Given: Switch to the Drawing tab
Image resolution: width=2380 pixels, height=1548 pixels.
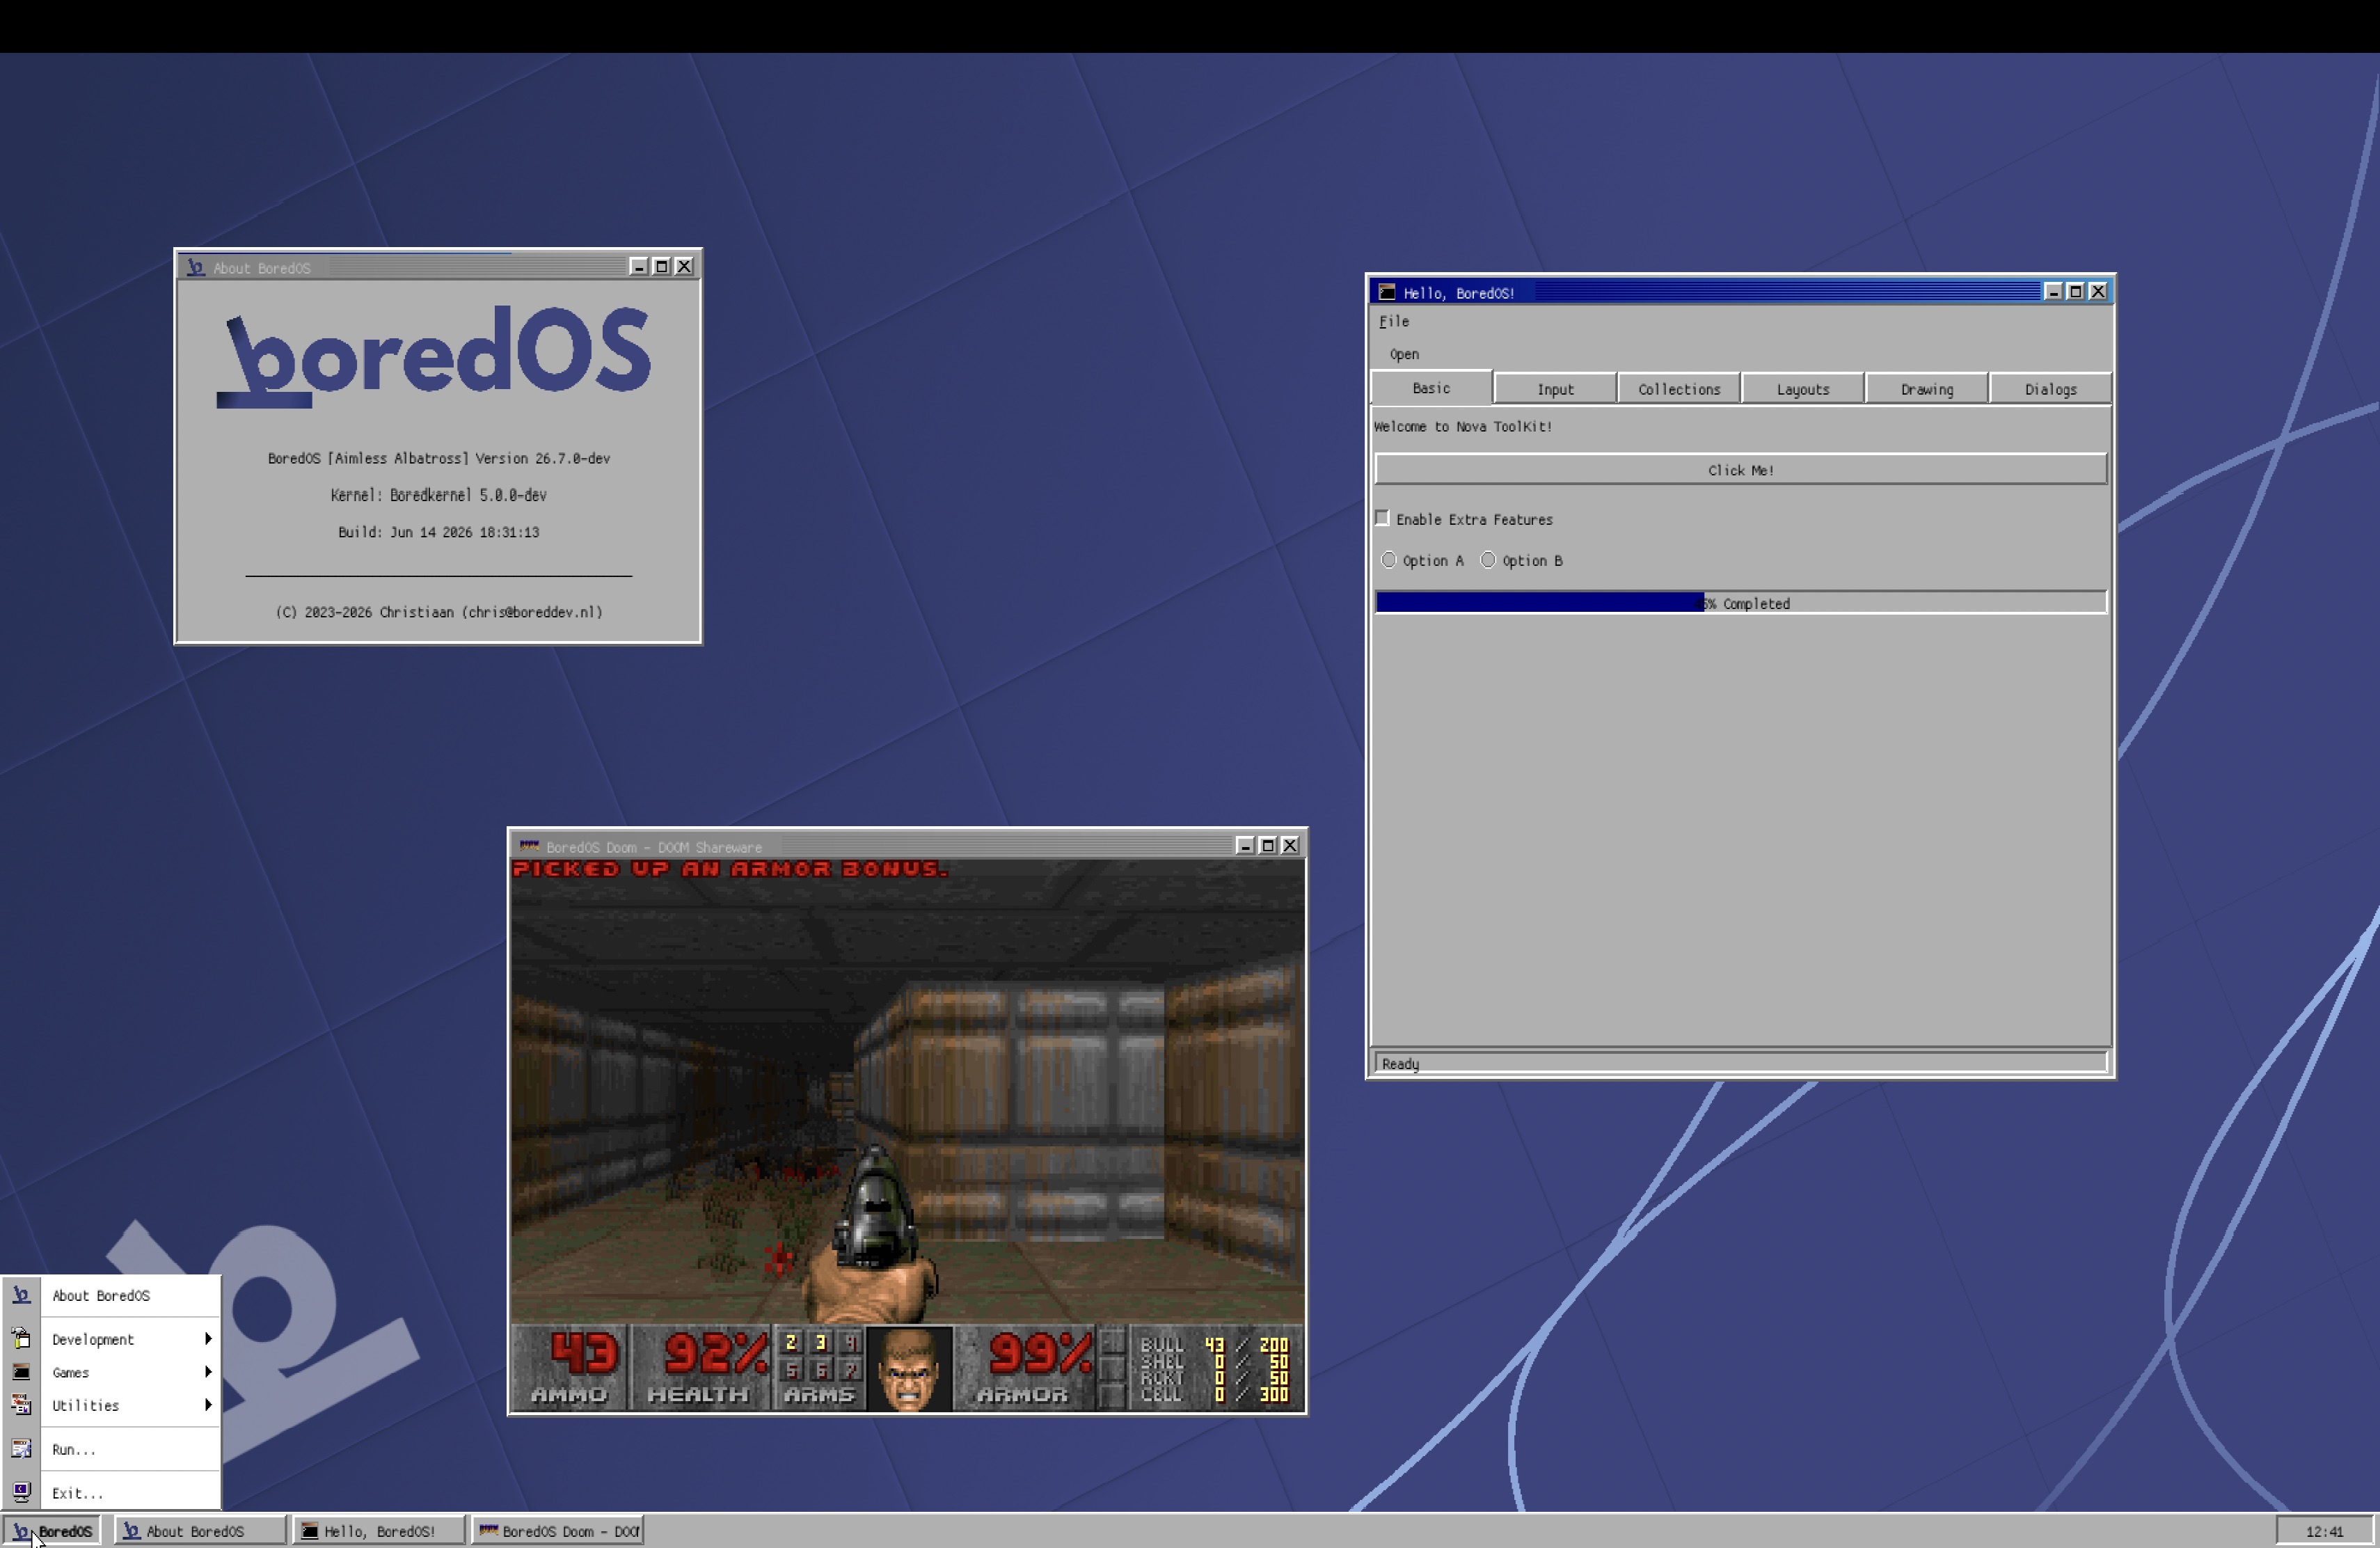Looking at the screenshot, I should pos(1927,389).
